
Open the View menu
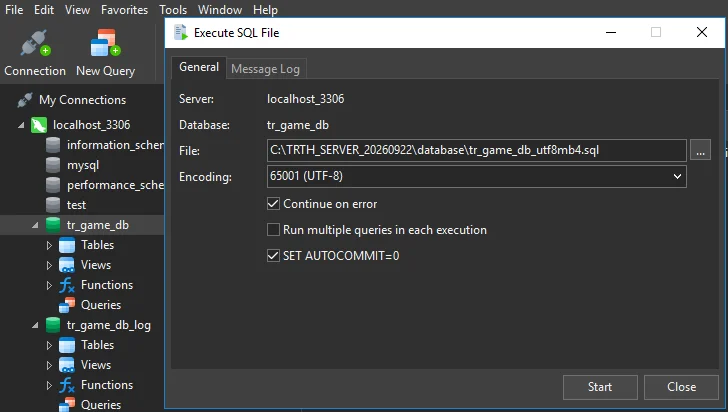(x=77, y=10)
